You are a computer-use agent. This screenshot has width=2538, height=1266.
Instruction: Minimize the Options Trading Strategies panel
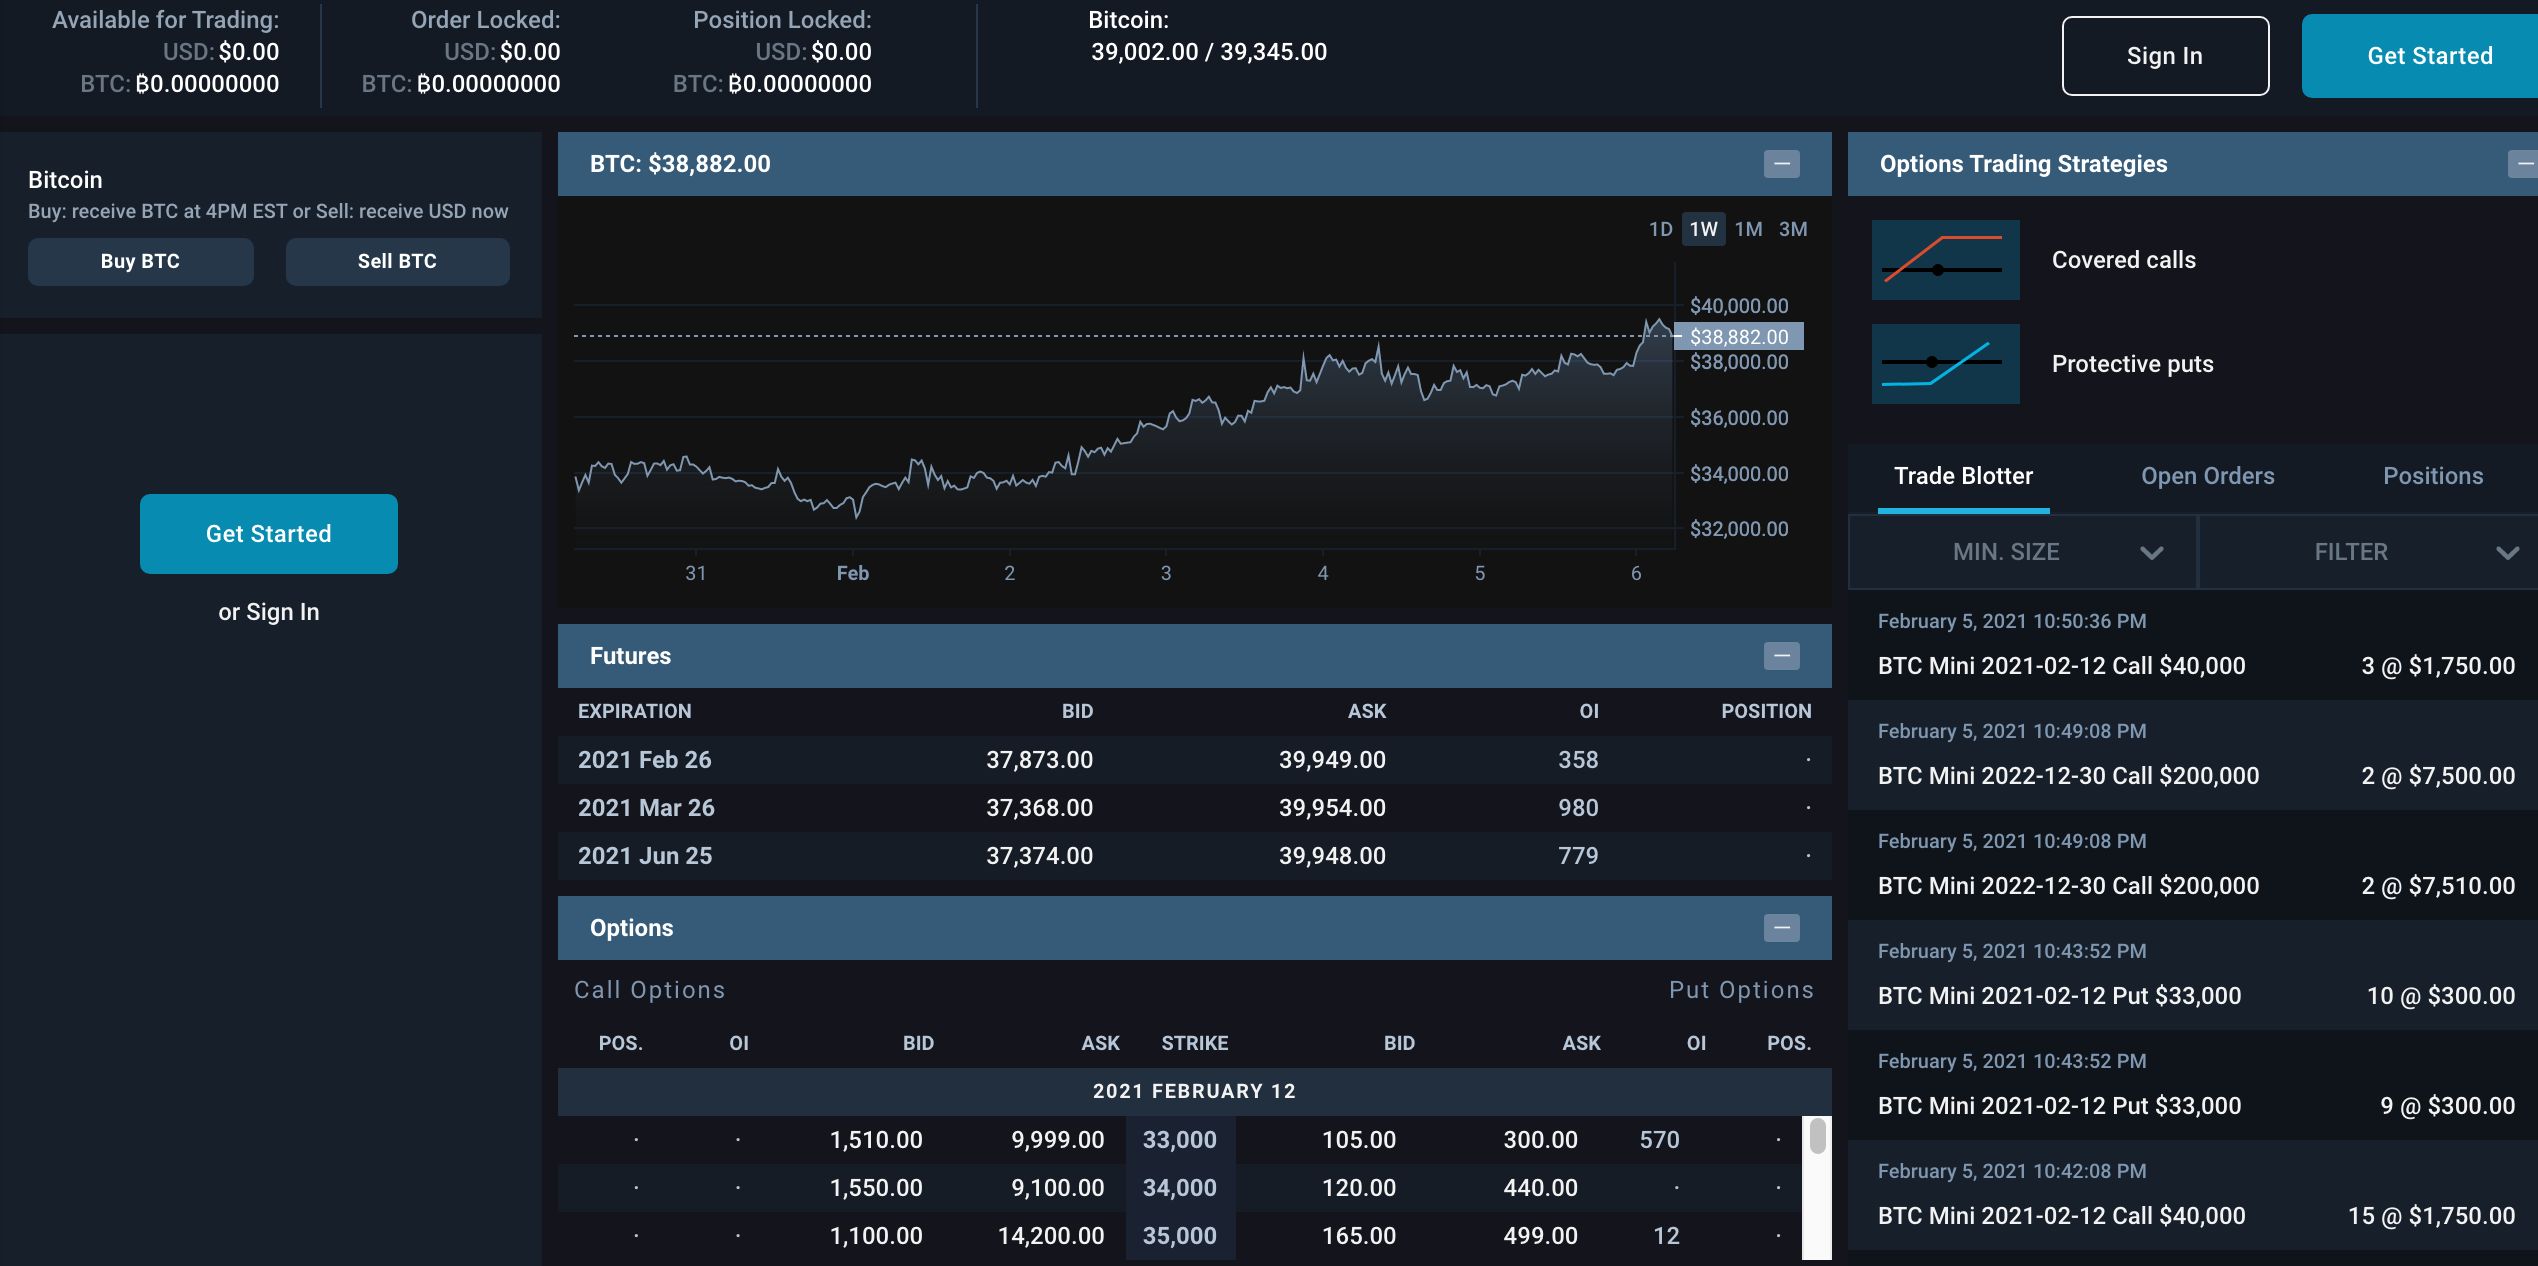point(2524,164)
